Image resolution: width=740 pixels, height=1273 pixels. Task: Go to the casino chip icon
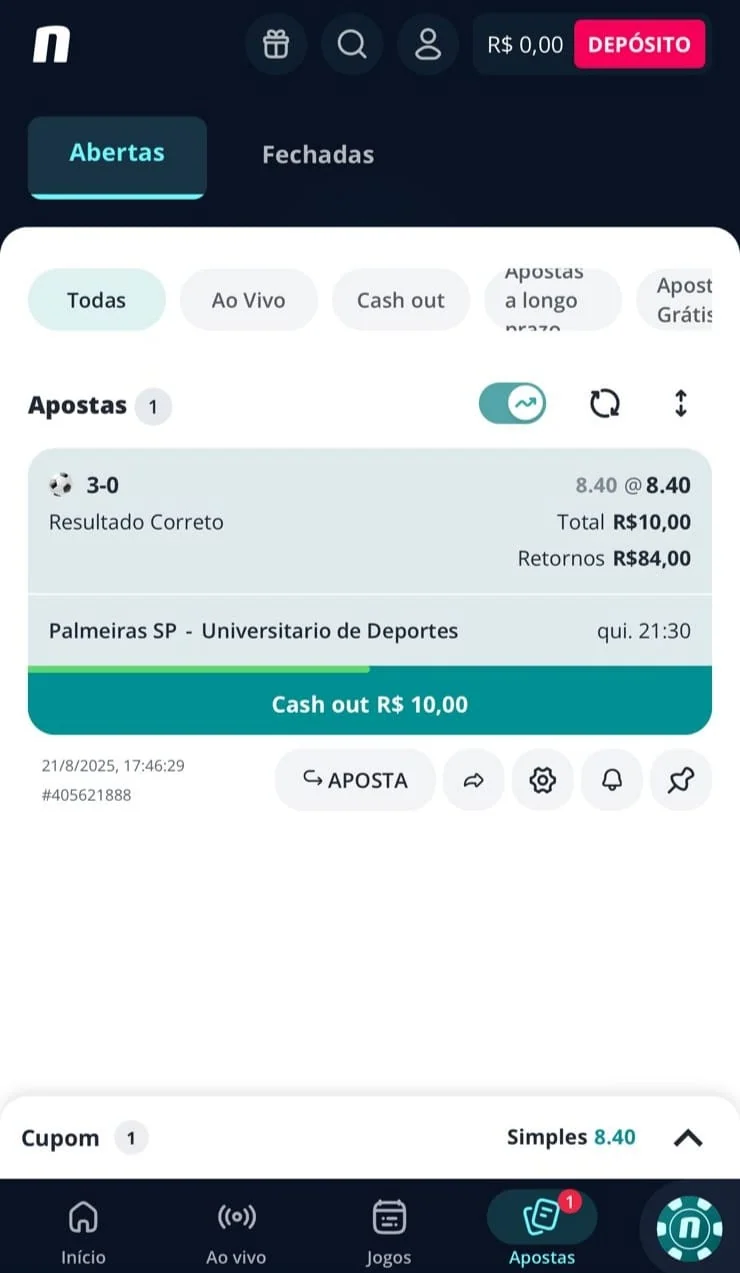point(686,1228)
